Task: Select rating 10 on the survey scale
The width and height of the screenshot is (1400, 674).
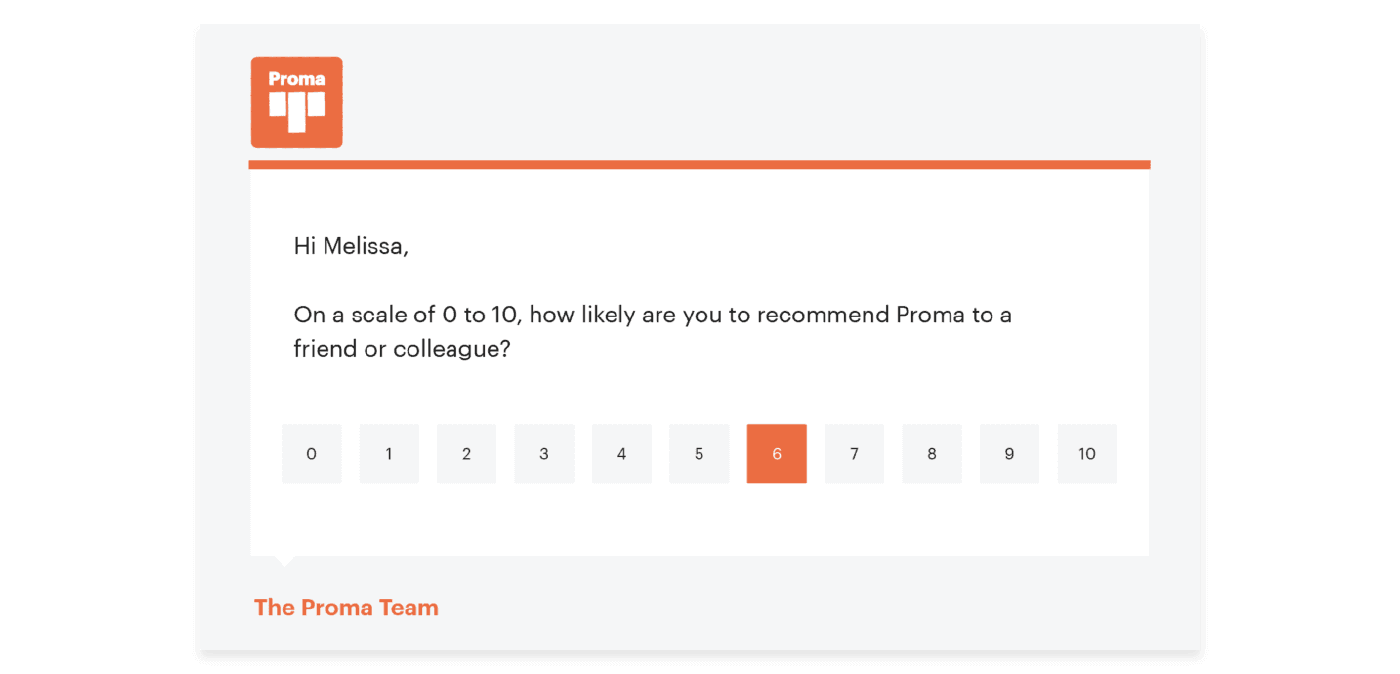Action: (x=1086, y=453)
